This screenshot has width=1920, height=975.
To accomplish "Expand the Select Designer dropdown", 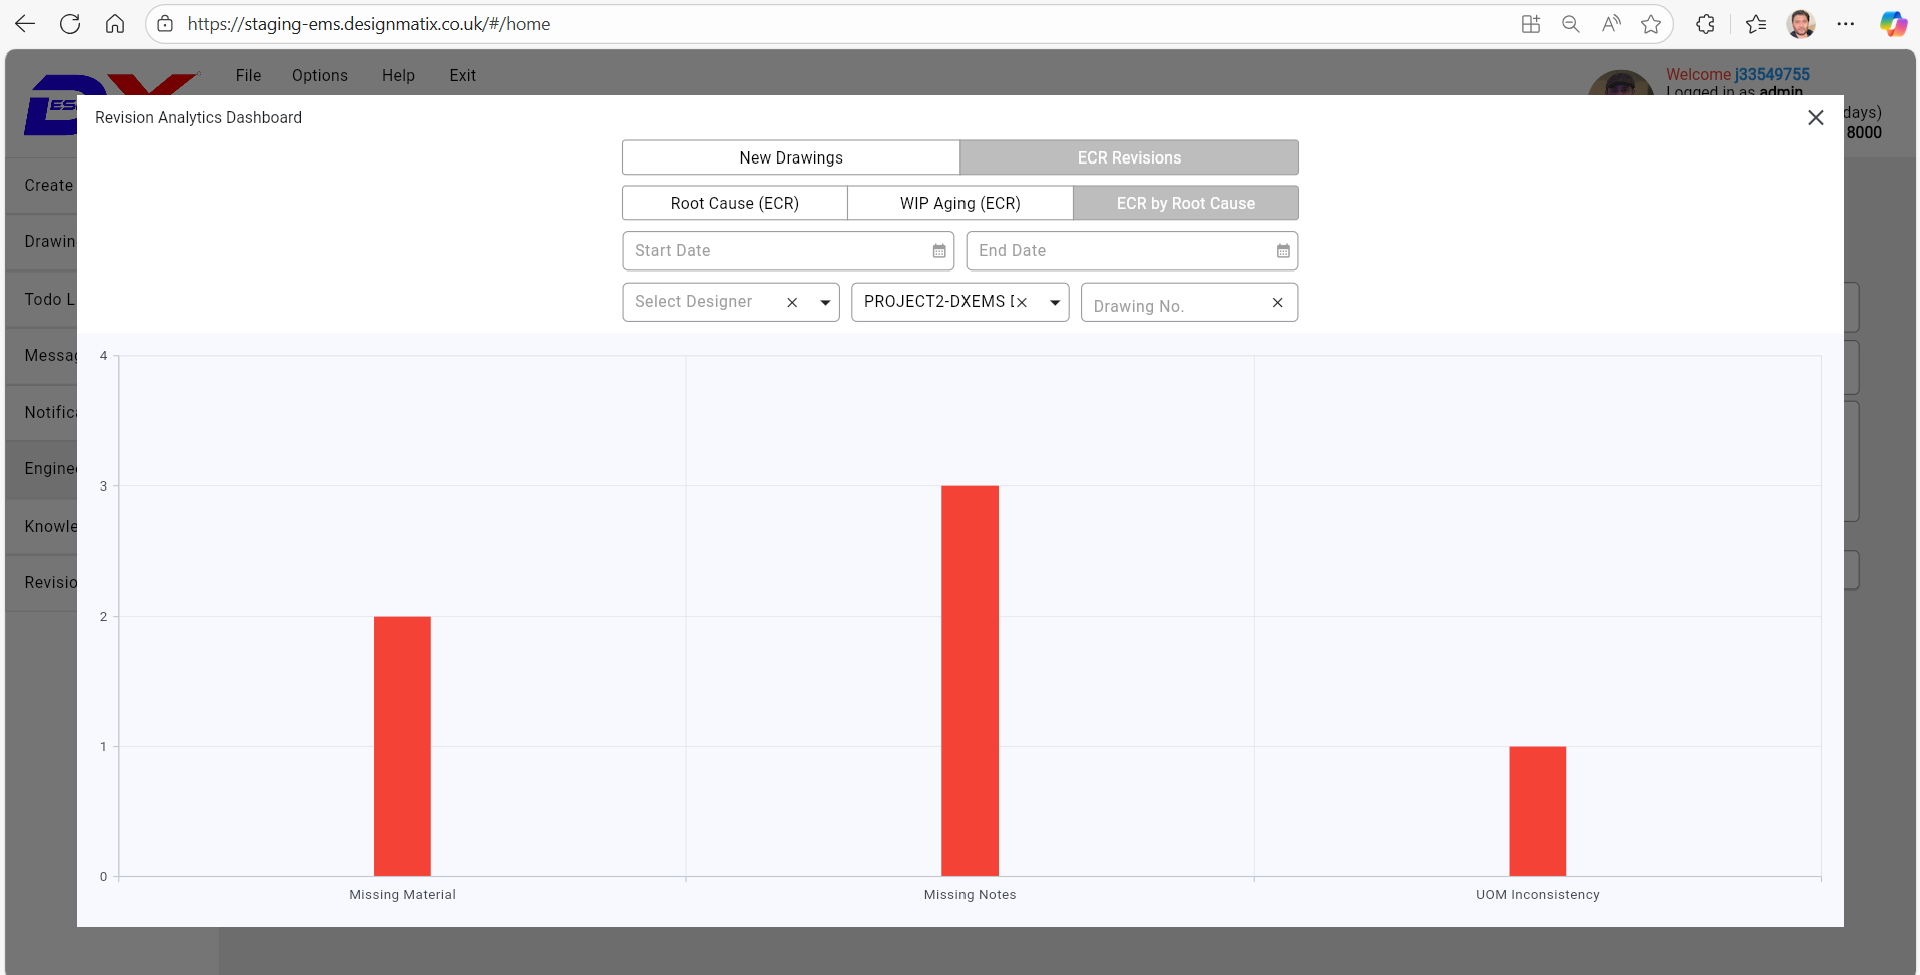I will click(x=825, y=303).
